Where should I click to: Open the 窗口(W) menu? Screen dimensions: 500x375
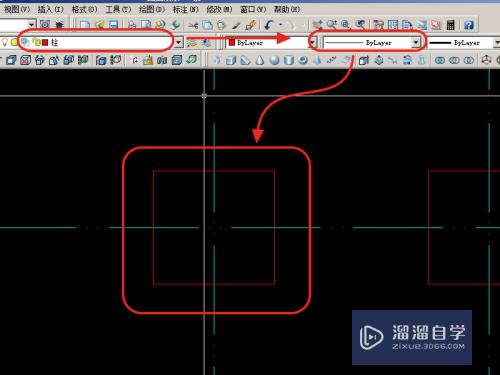pyautogui.click(x=253, y=9)
